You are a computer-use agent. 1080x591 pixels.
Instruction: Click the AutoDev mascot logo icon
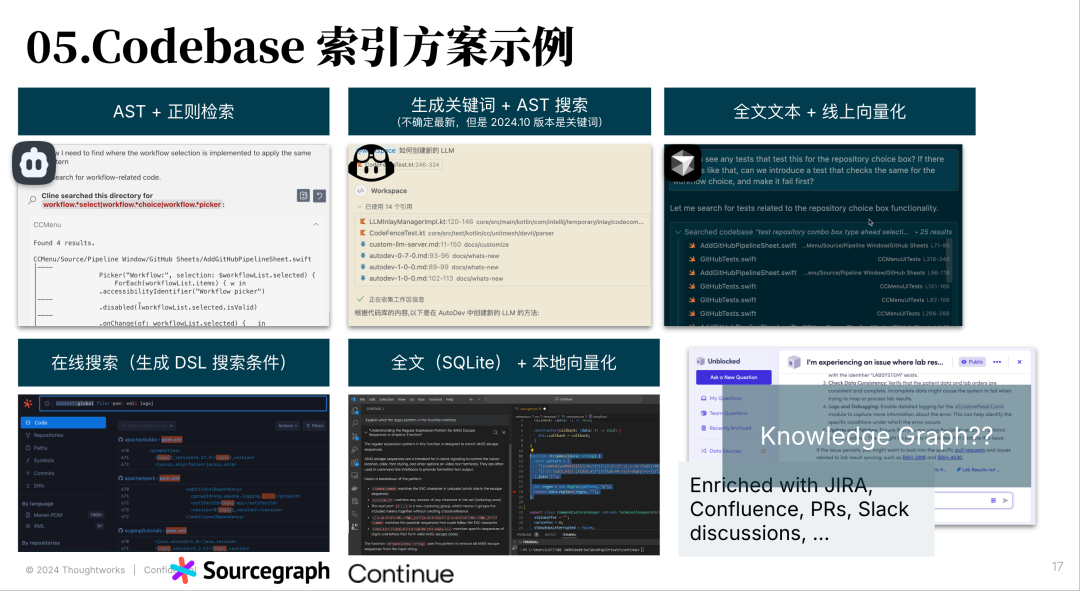click(x=371, y=163)
